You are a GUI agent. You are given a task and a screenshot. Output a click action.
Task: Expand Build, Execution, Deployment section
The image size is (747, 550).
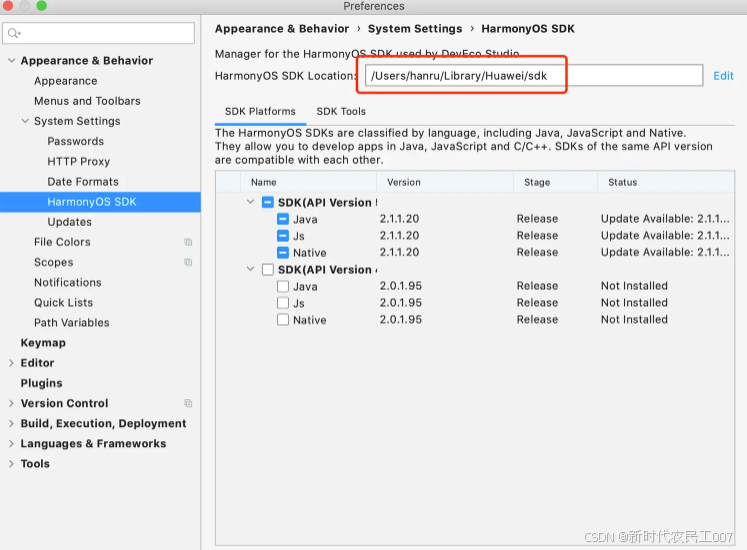tap(11, 423)
